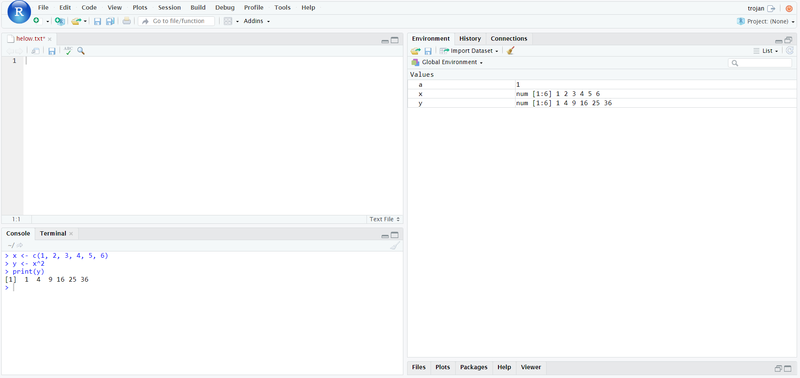Image resolution: width=800 pixels, height=378 pixels.
Task: Click the refresh environment icon
Action: click(790, 51)
